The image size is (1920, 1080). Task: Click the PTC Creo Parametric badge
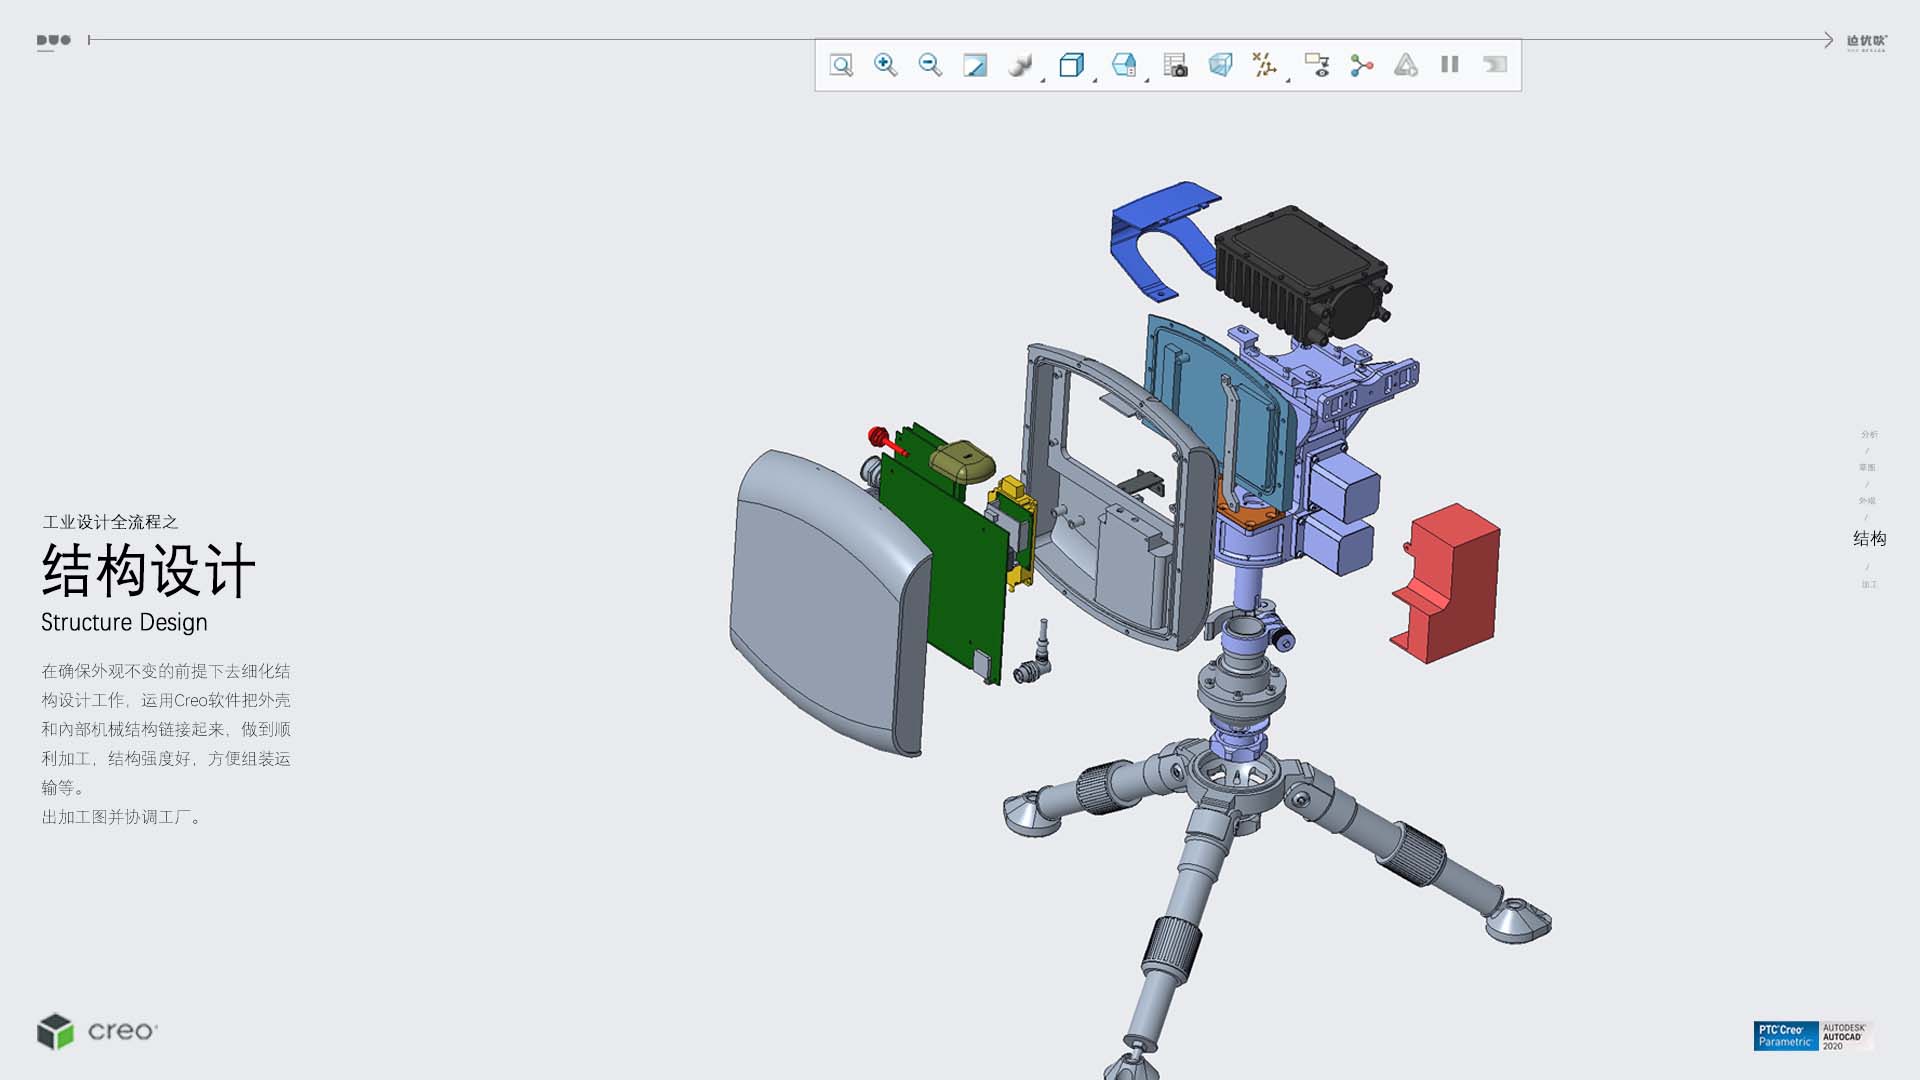point(1785,1036)
